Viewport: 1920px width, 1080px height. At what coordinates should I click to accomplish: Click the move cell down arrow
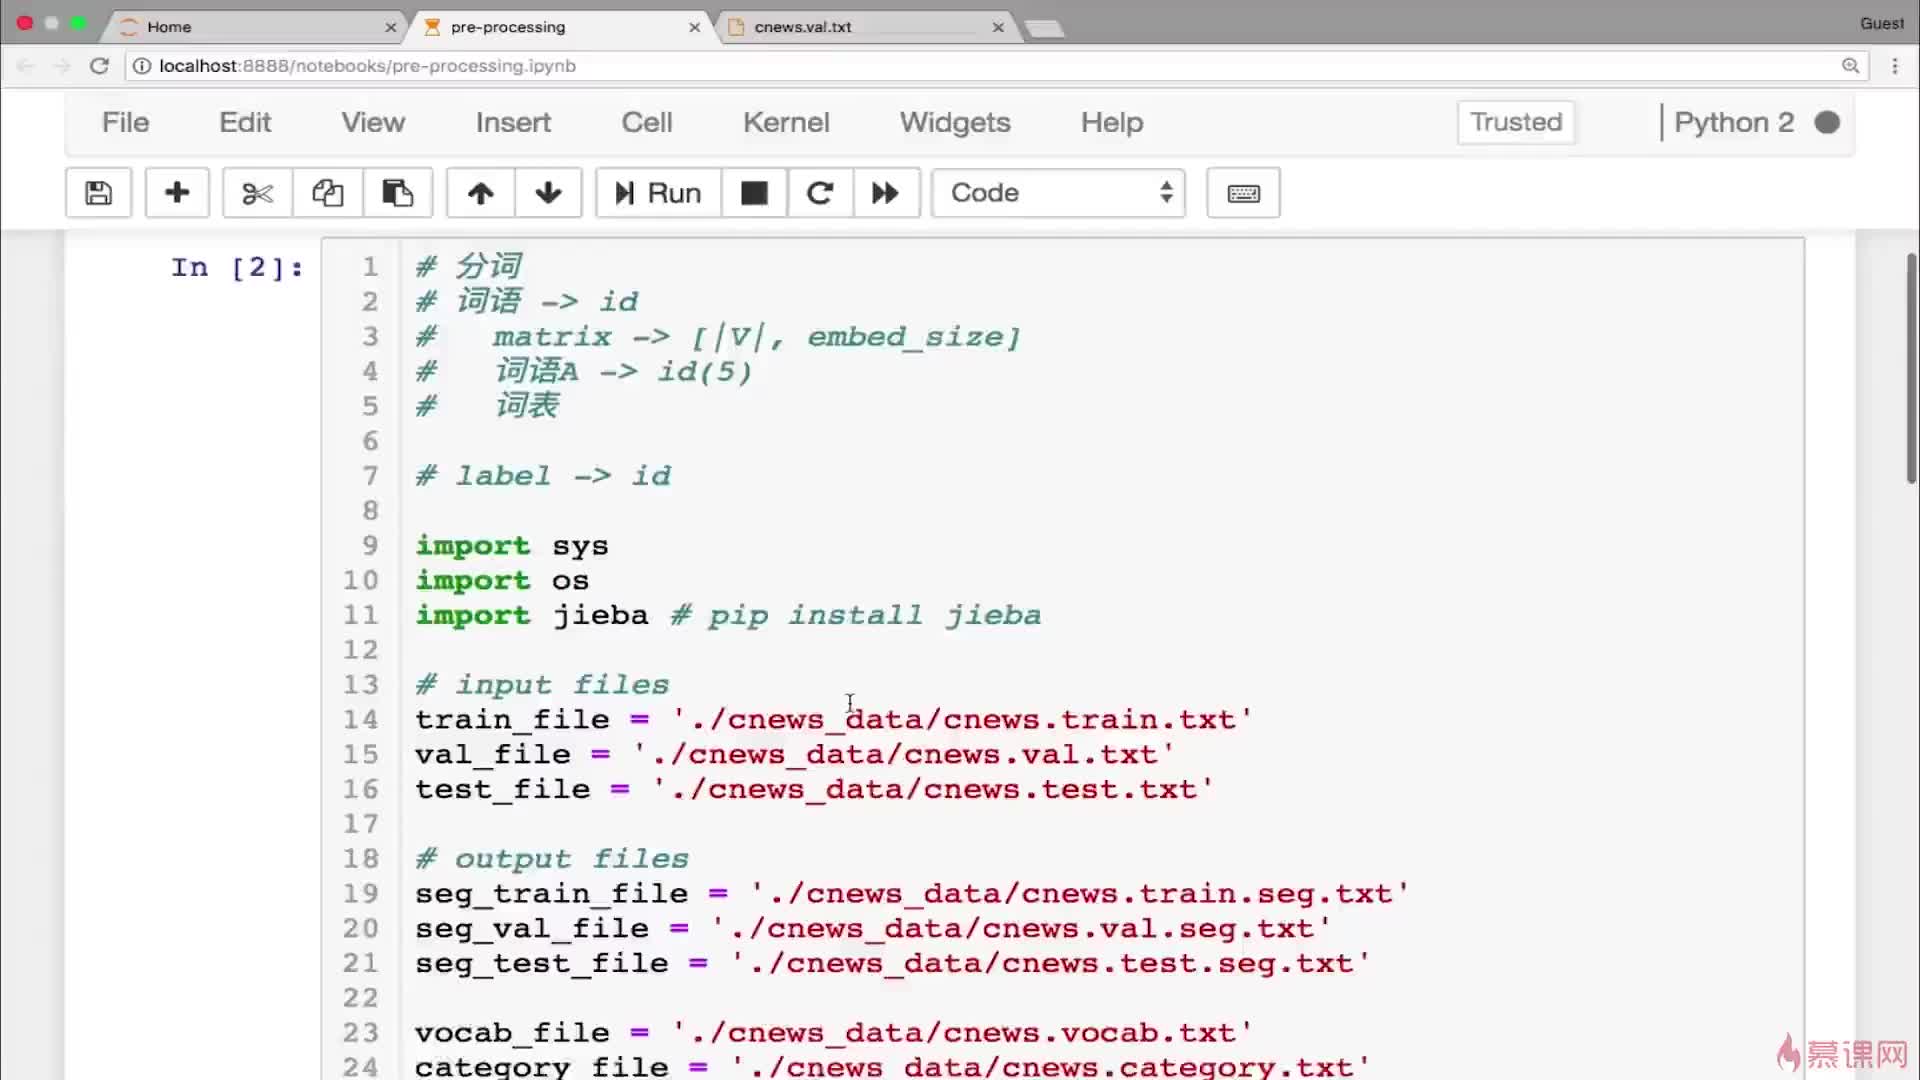point(547,193)
